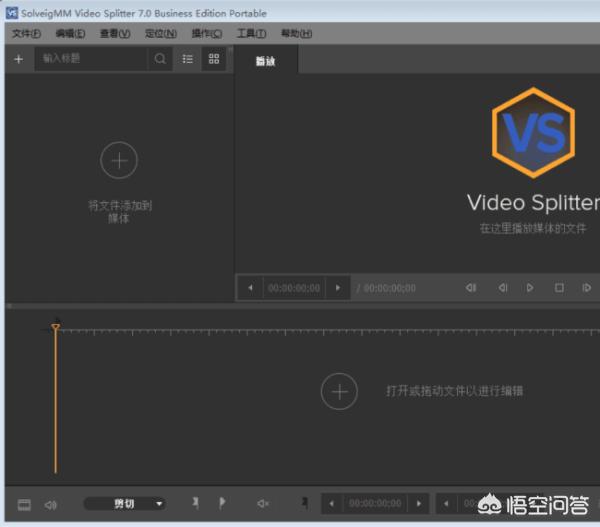Screen dimensions: 600x527
Task: Click the total duration text in player
Action: [386, 288]
